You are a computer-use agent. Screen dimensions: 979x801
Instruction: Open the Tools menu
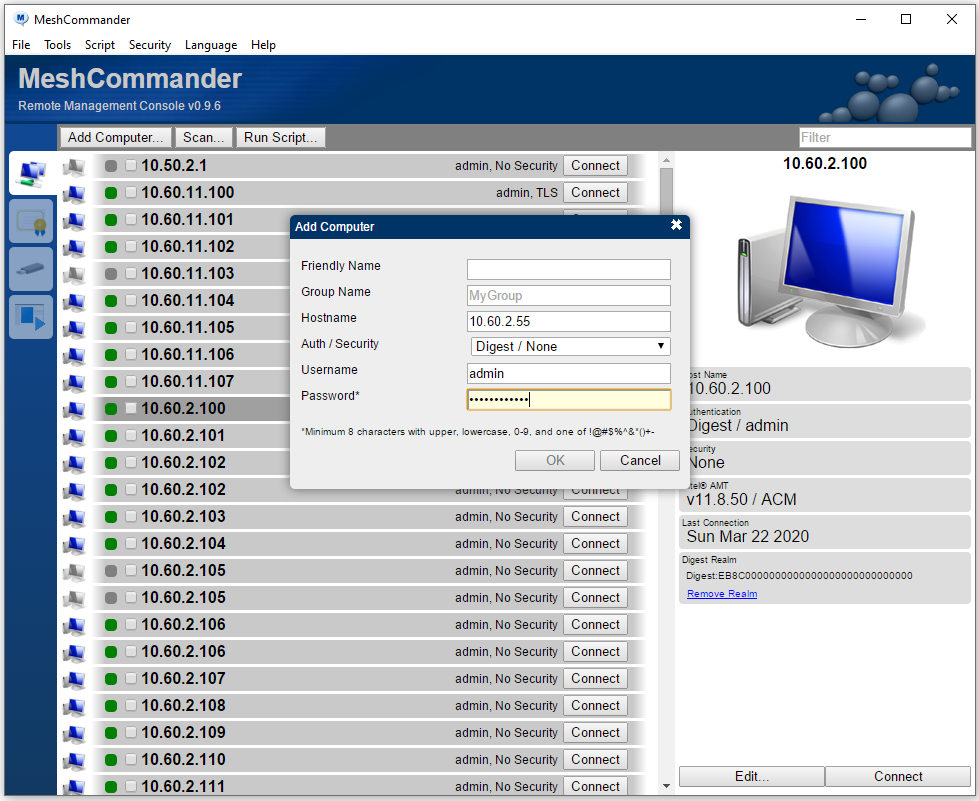pos(58,45)
